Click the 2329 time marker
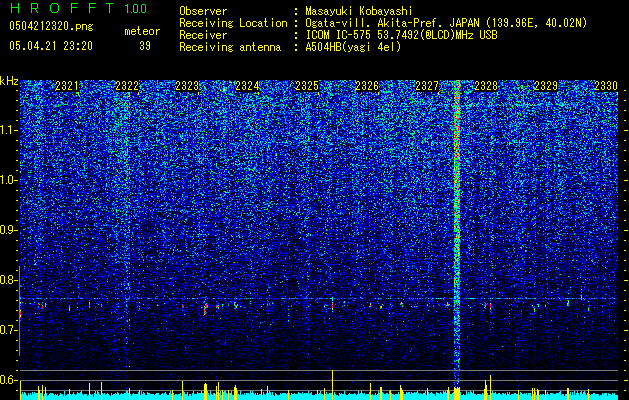The image size is (629, 400). coord(546,86)
